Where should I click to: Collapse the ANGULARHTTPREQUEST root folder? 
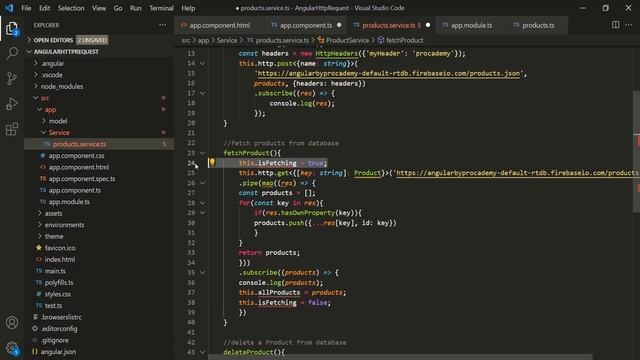coord(66,51)
